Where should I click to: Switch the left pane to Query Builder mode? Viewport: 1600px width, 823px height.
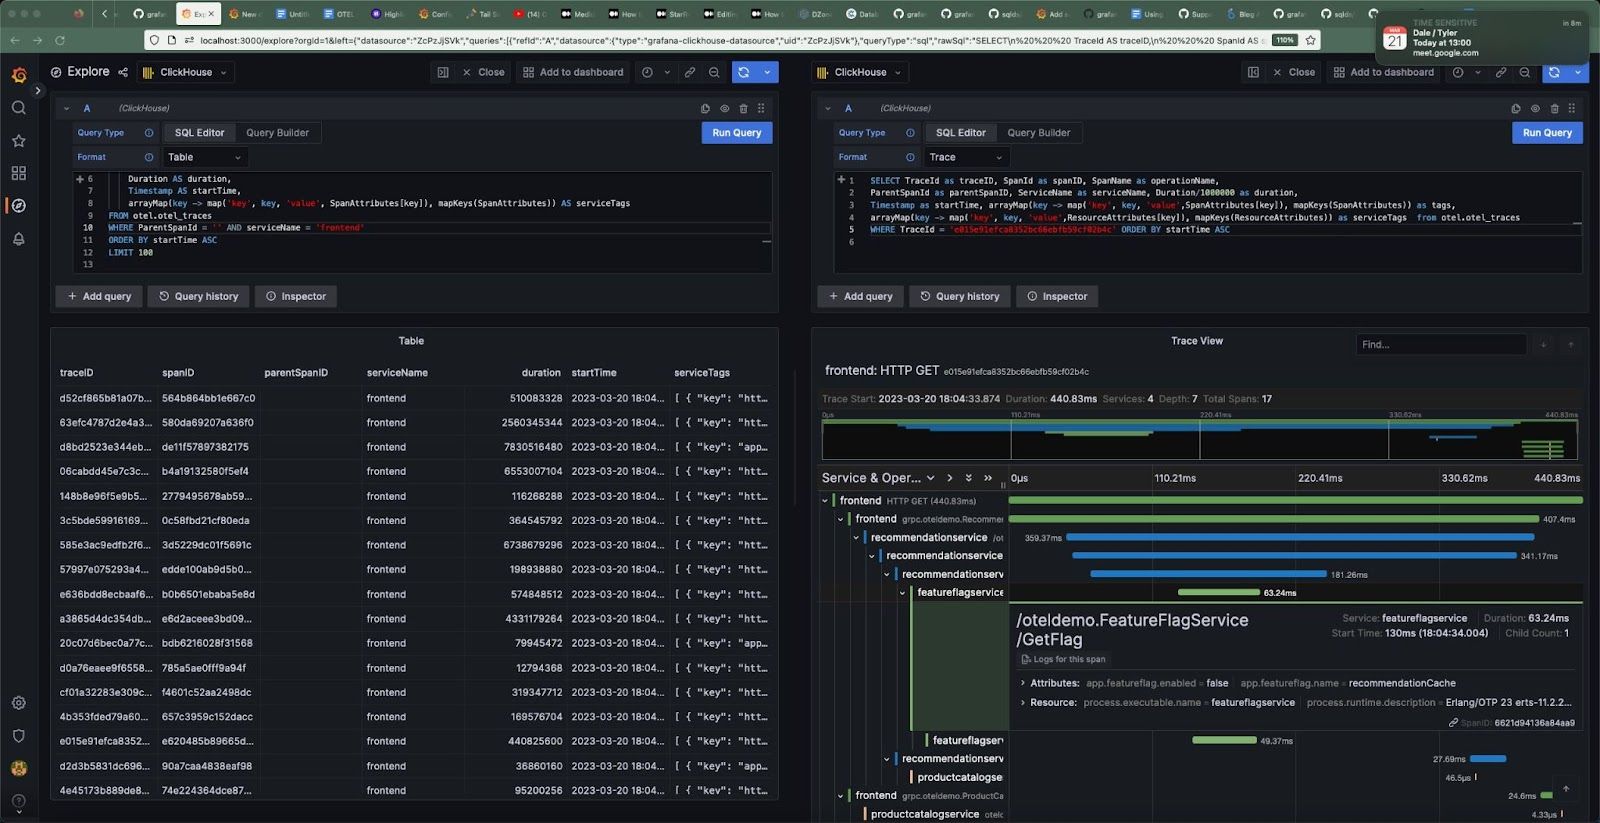click(277, 132)
